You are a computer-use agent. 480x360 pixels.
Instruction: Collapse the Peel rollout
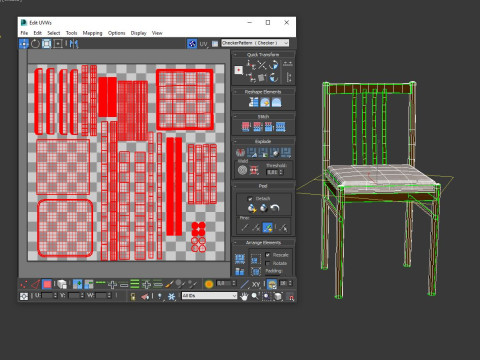click(x=235, y=186)
